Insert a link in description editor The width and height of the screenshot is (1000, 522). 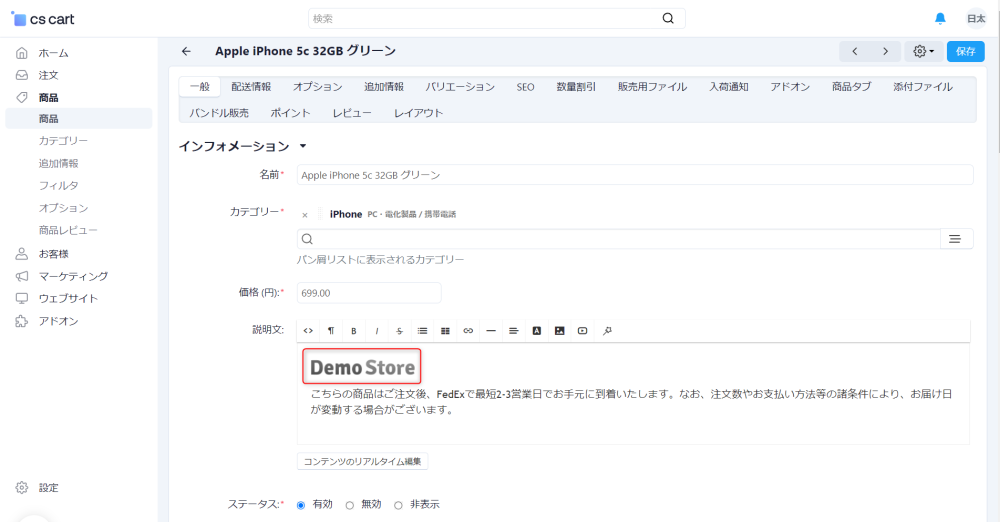468,331
